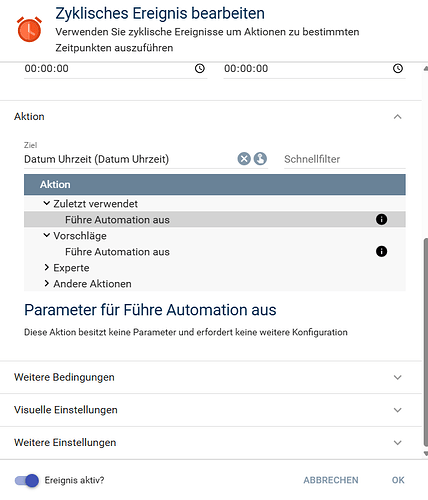Image resolution: width=428 pixels, height=500 pixels.
Task: Show info for Vorschläge Führe Automation aus
Action: pyautogui.click(x=381, y=251)
